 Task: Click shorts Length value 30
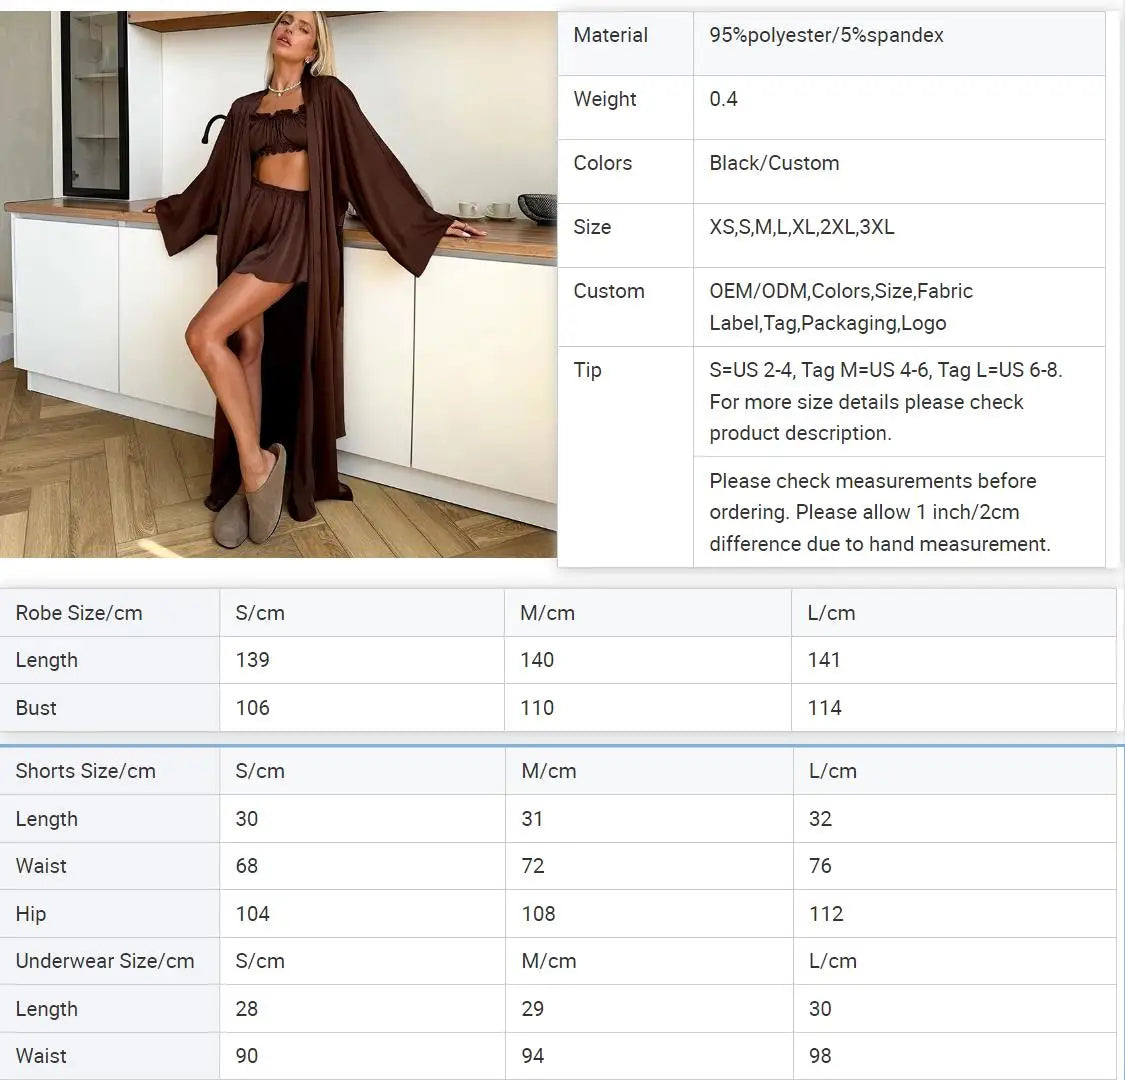(247, 819)
